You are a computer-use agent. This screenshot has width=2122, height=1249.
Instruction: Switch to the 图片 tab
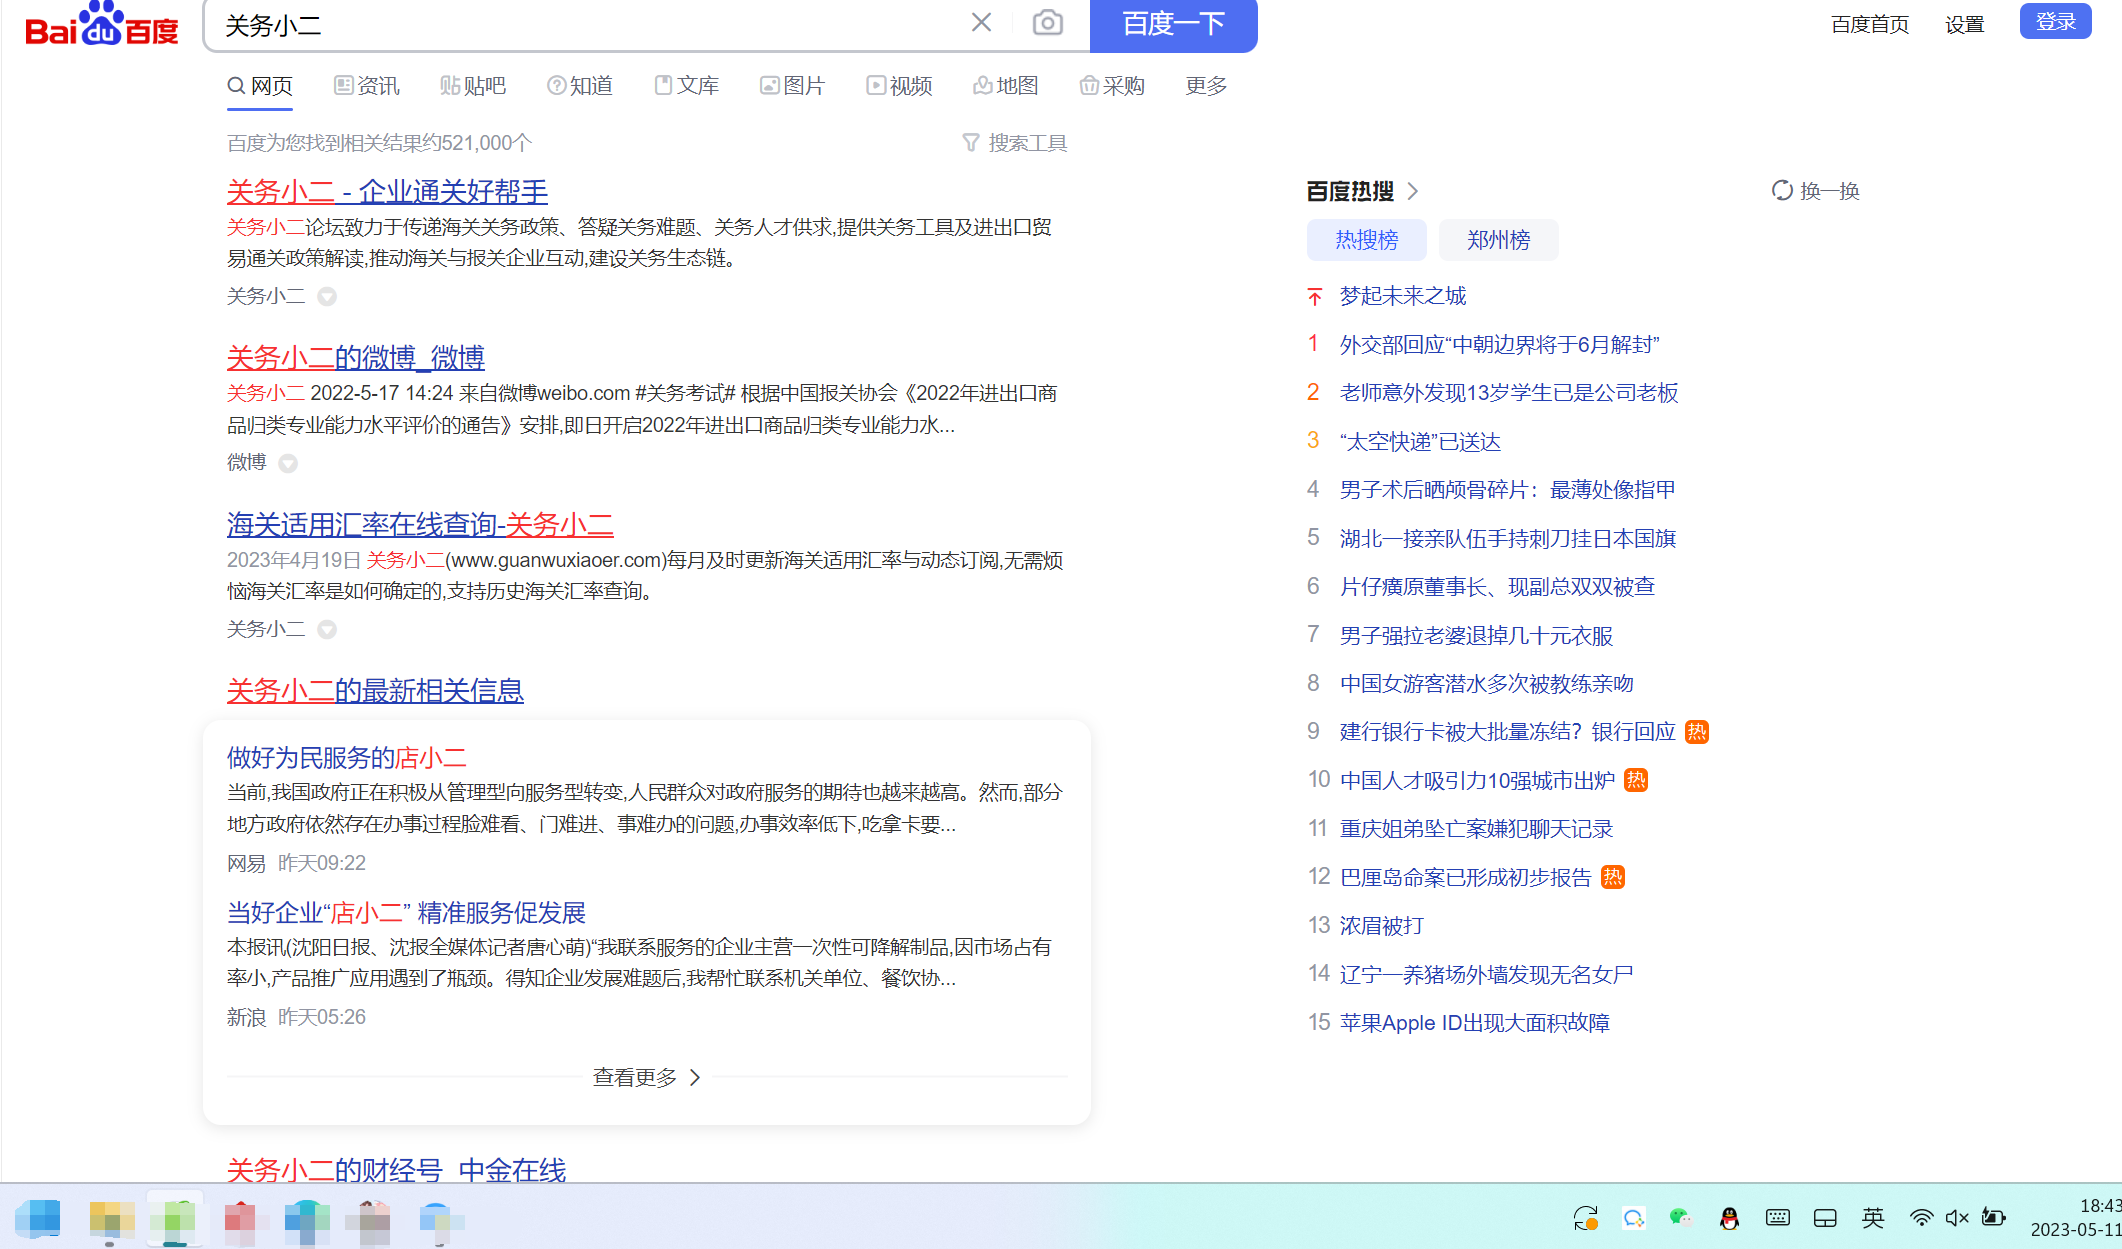click(793, 86)
